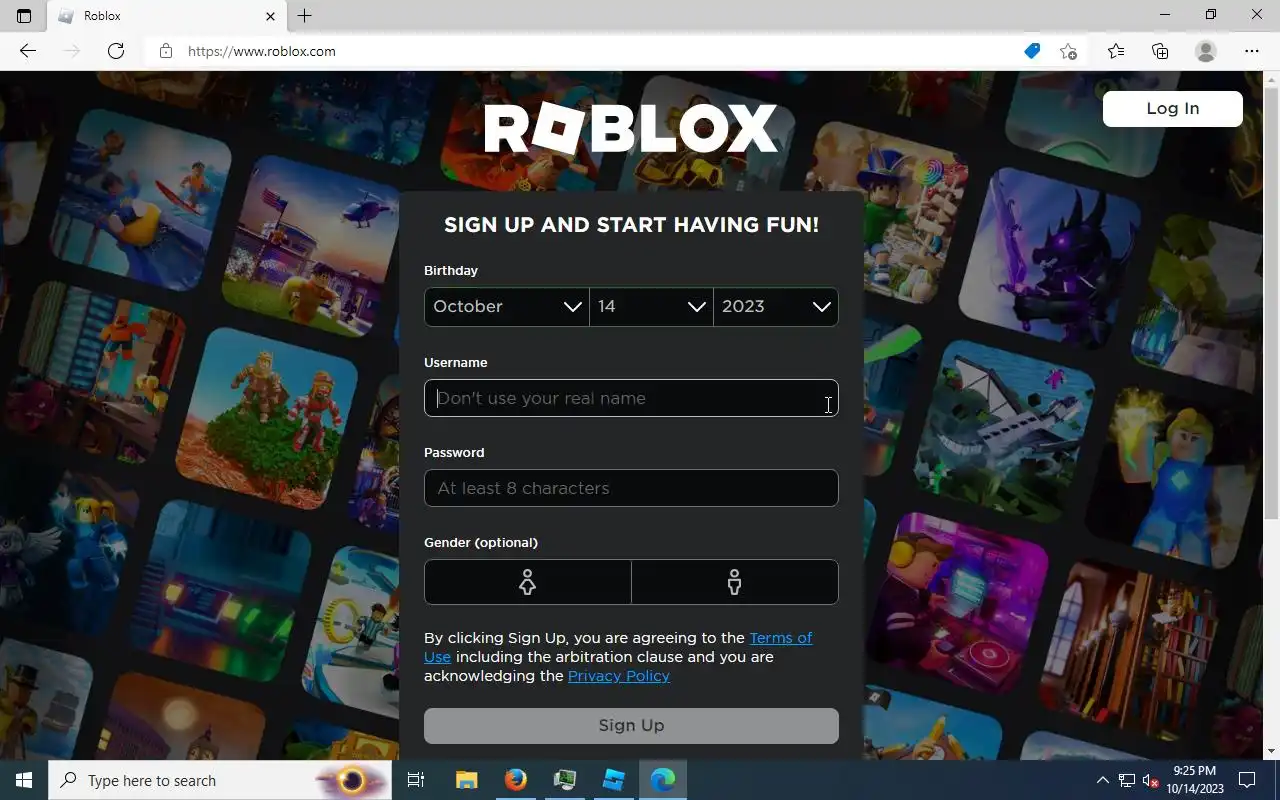Screen dimensions: 1280x800
Task: Open the Windows Start menu
Action: click(x=24, y=780)
